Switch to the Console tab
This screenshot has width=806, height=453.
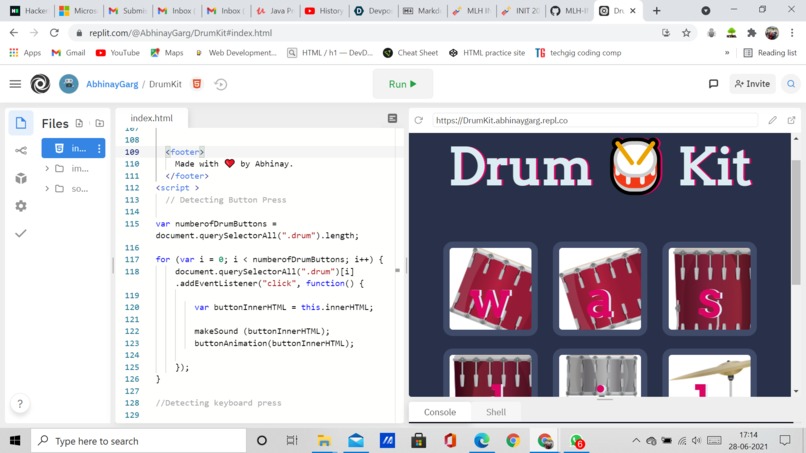440,412
